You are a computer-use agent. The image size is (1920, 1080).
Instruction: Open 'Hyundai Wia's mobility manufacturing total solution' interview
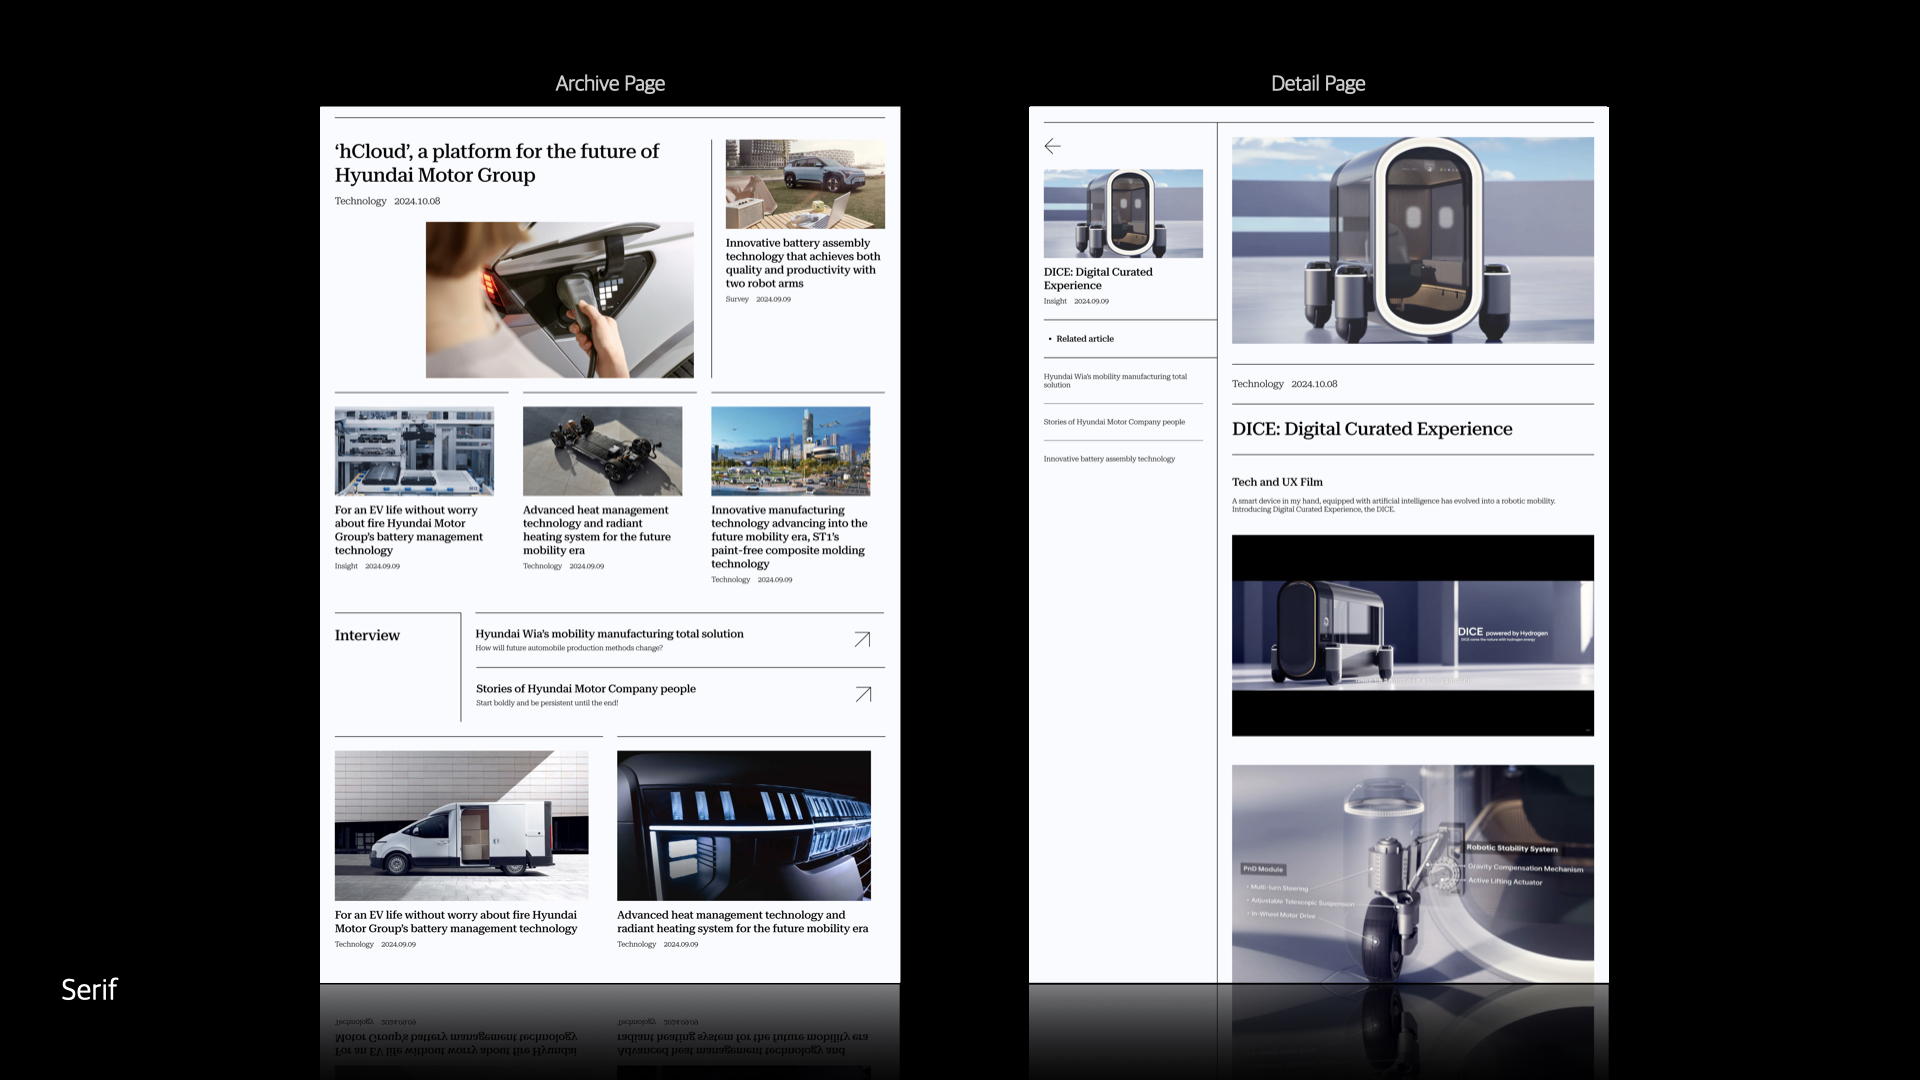pos(609,634)
